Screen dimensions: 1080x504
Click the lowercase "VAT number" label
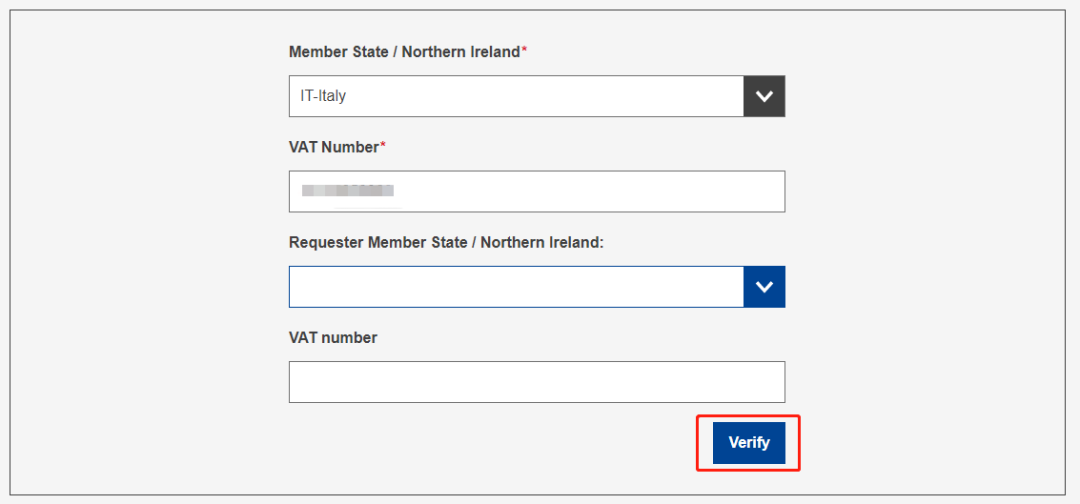click(x=333, y=338)
